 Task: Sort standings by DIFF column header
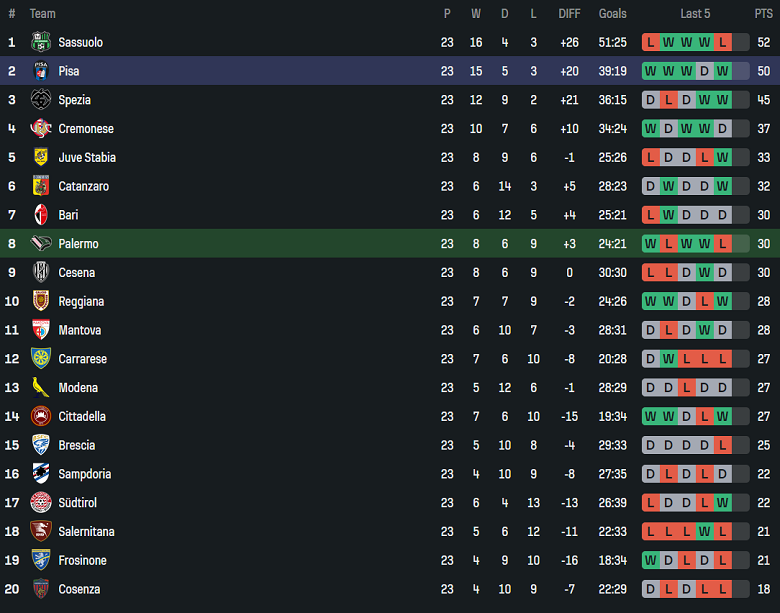coord(569,14)
